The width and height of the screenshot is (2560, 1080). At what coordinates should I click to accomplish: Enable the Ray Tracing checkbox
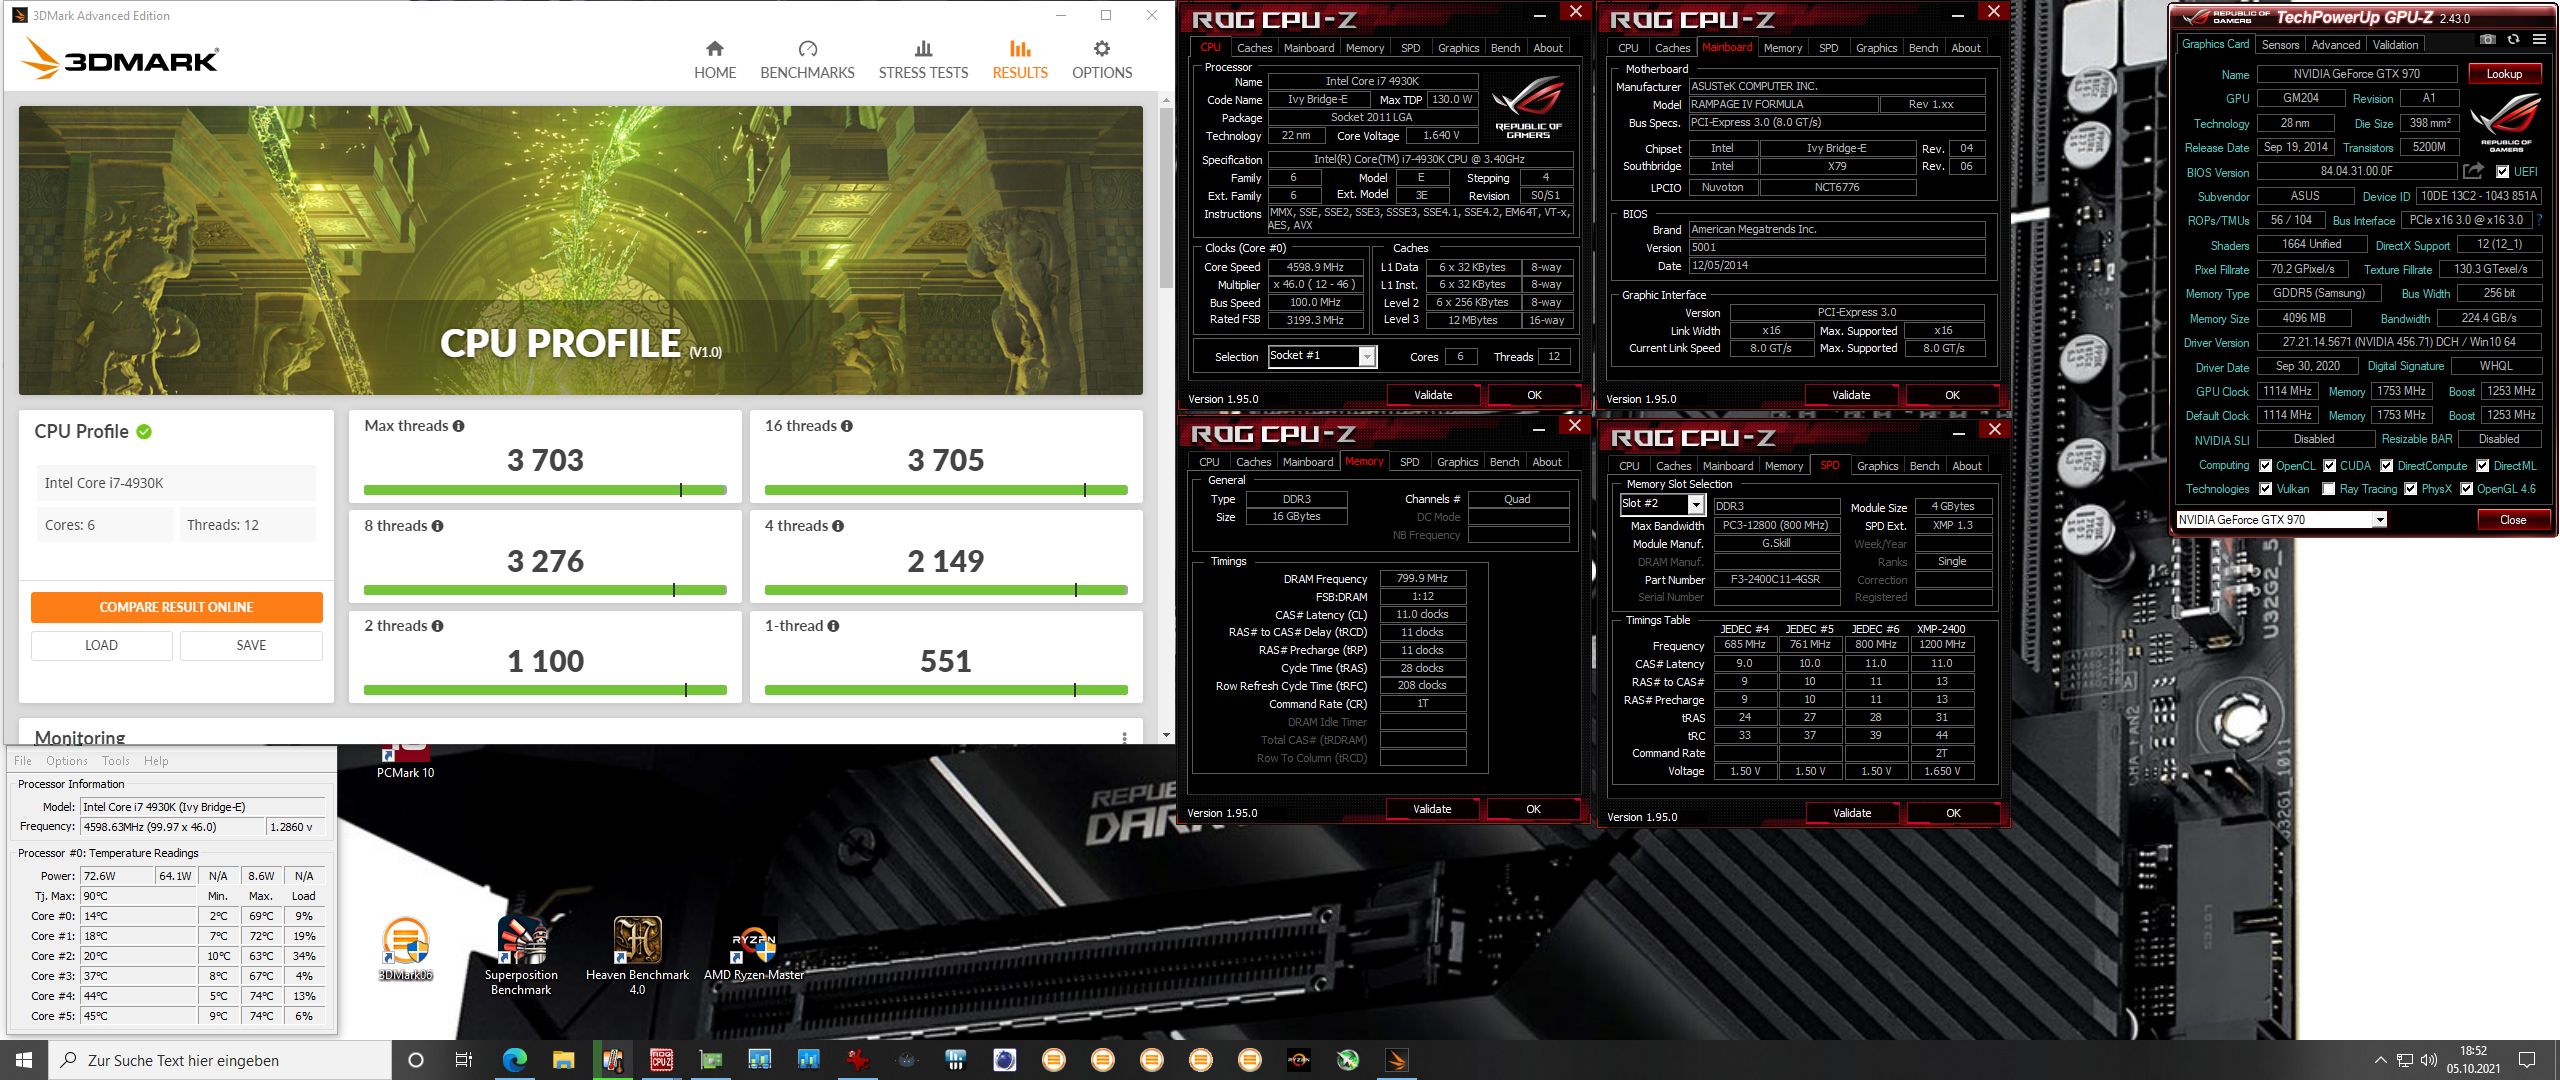2329,489
